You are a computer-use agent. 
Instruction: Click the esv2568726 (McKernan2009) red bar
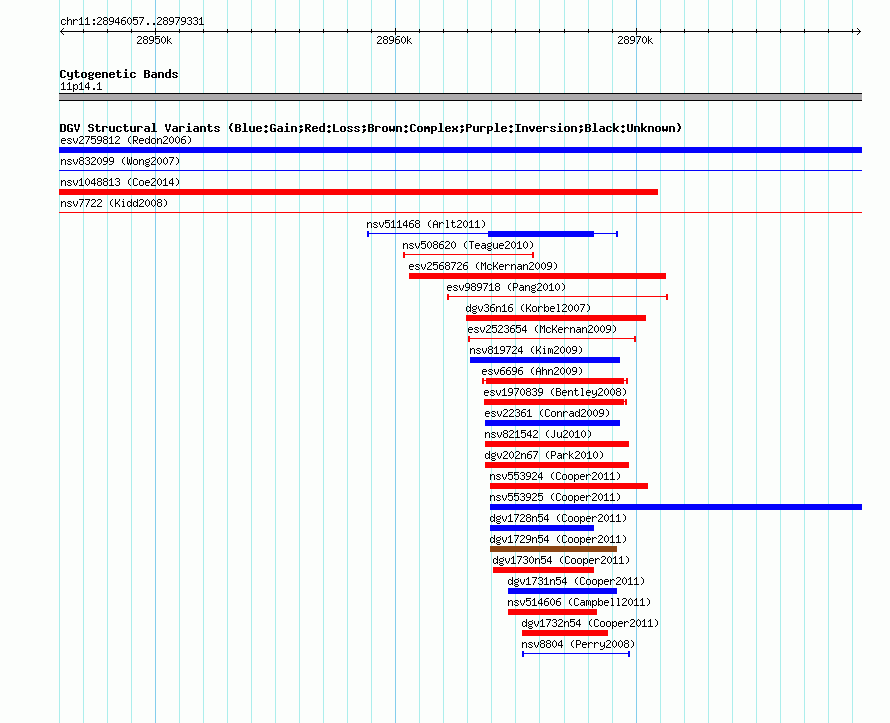[537, 276]
